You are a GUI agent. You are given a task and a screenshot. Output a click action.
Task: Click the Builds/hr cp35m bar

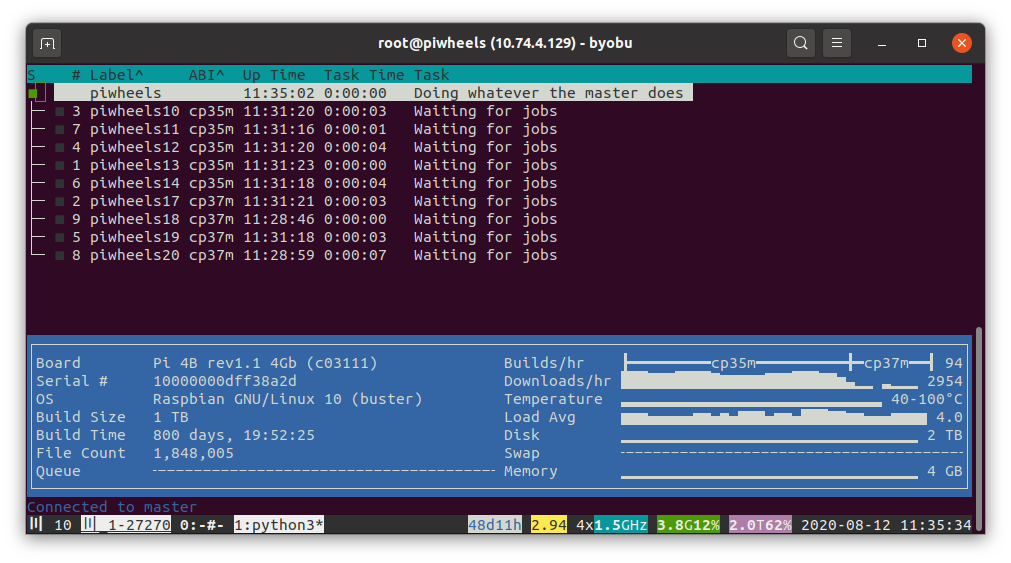click(x=737, y=362)
